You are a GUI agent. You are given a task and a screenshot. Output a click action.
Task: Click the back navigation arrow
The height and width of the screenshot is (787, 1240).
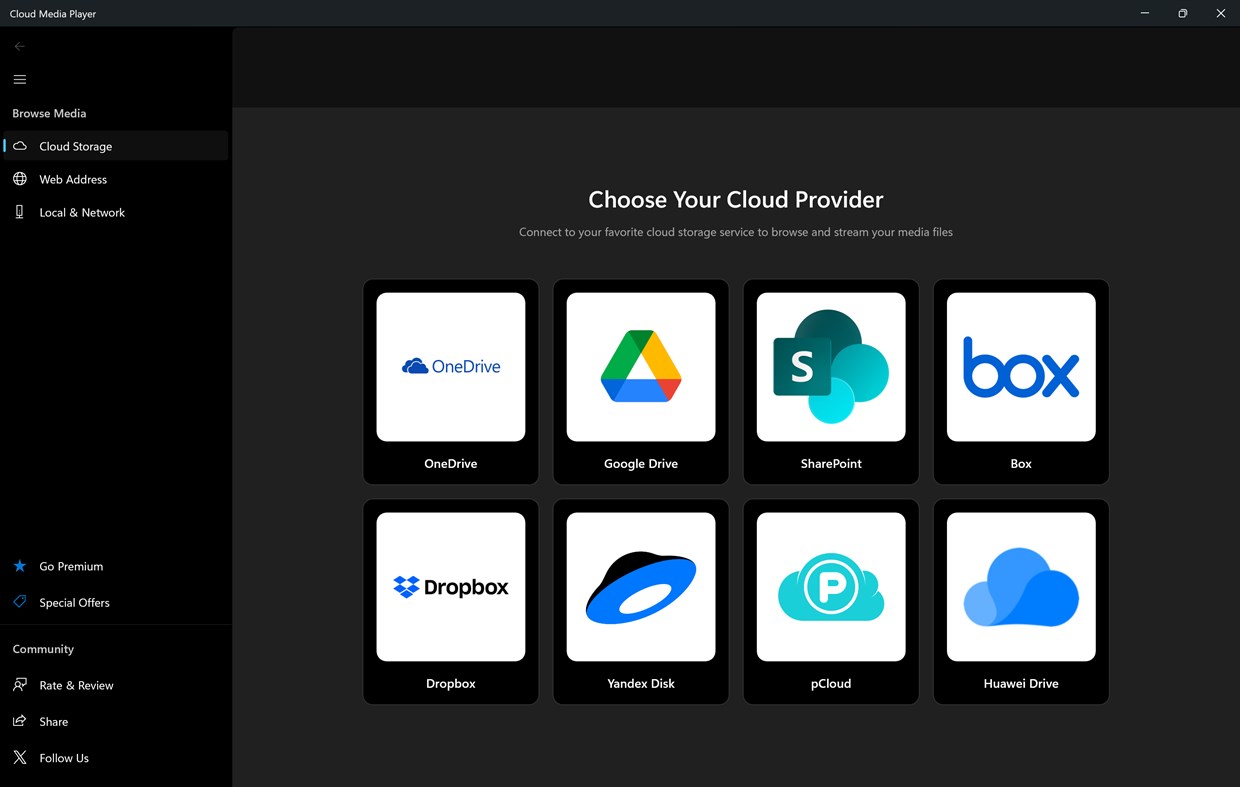coord(19,45)
